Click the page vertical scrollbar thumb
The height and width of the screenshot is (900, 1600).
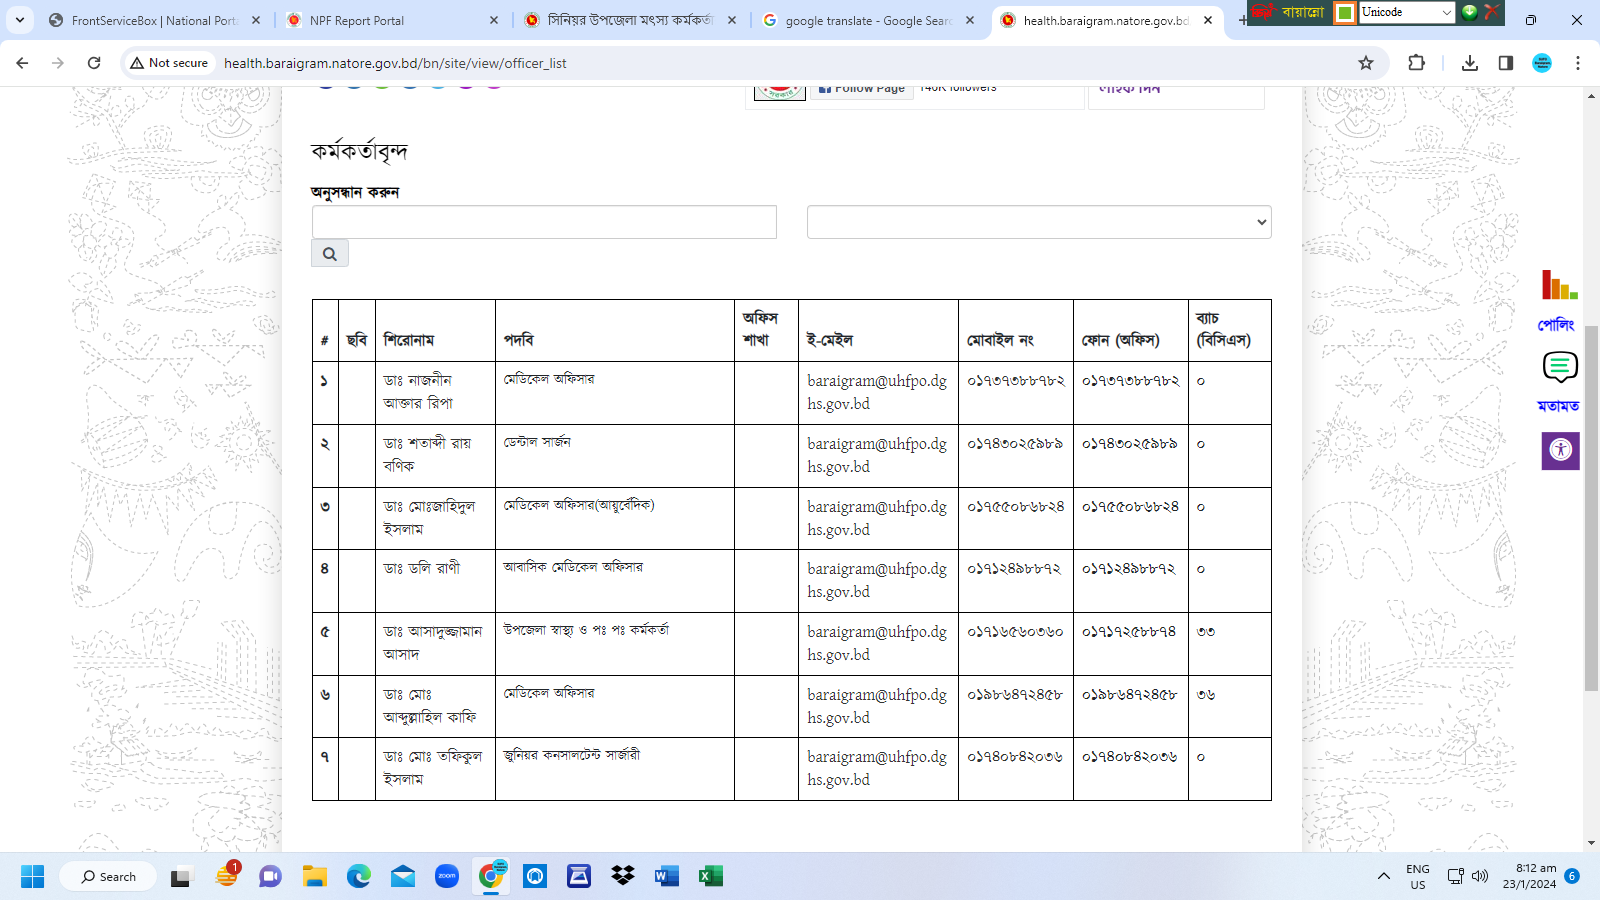click(x=1591, y=508)
